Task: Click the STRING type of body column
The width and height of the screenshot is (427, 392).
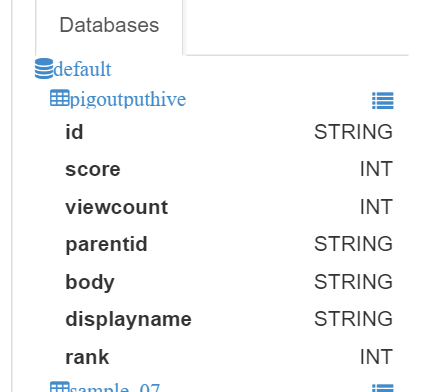Action: 353,282
